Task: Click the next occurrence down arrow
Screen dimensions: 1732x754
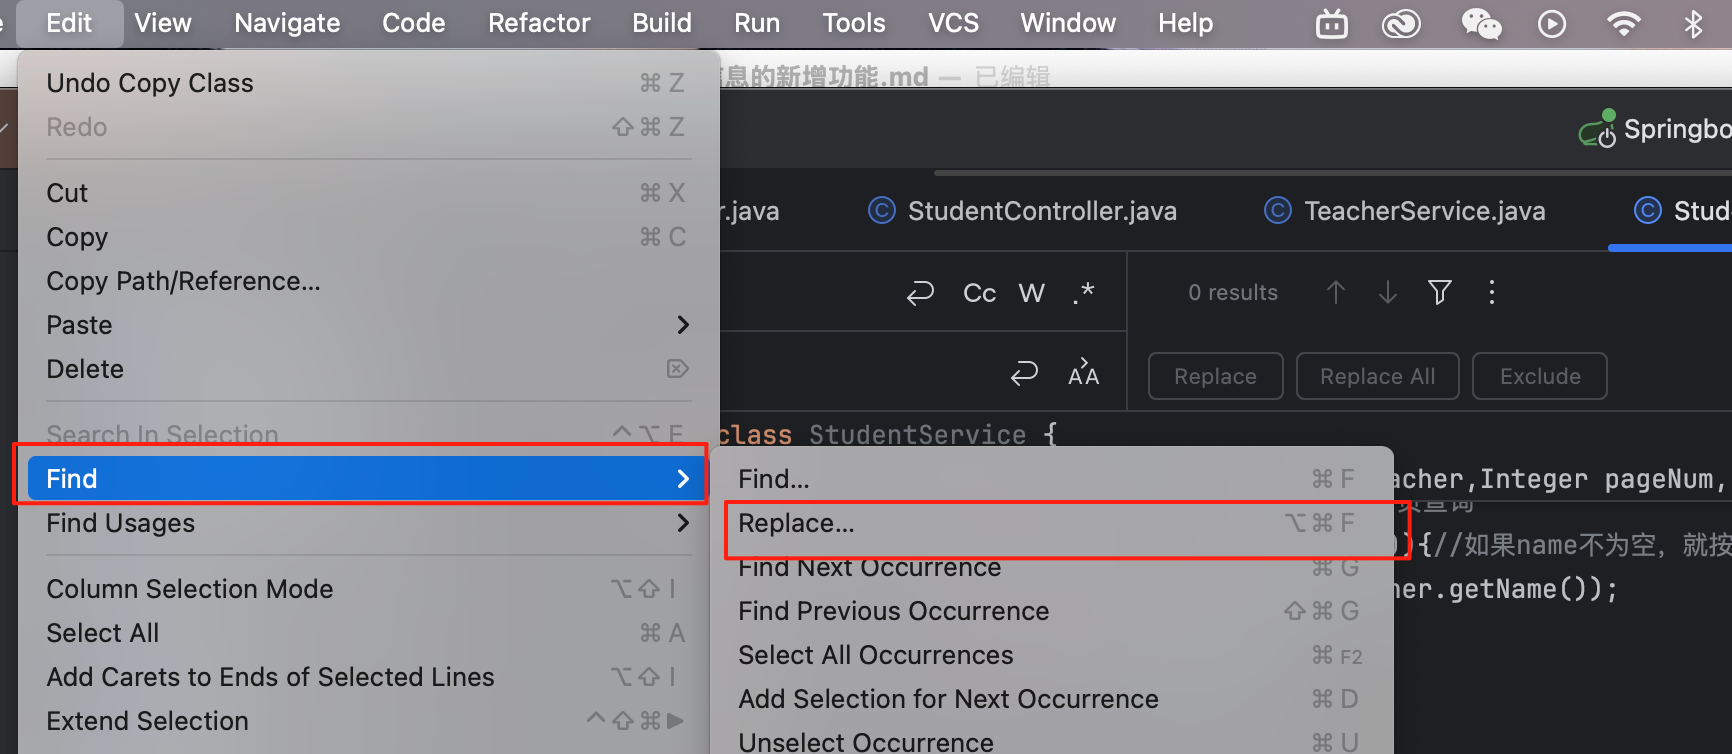Action: point(1387,292)
